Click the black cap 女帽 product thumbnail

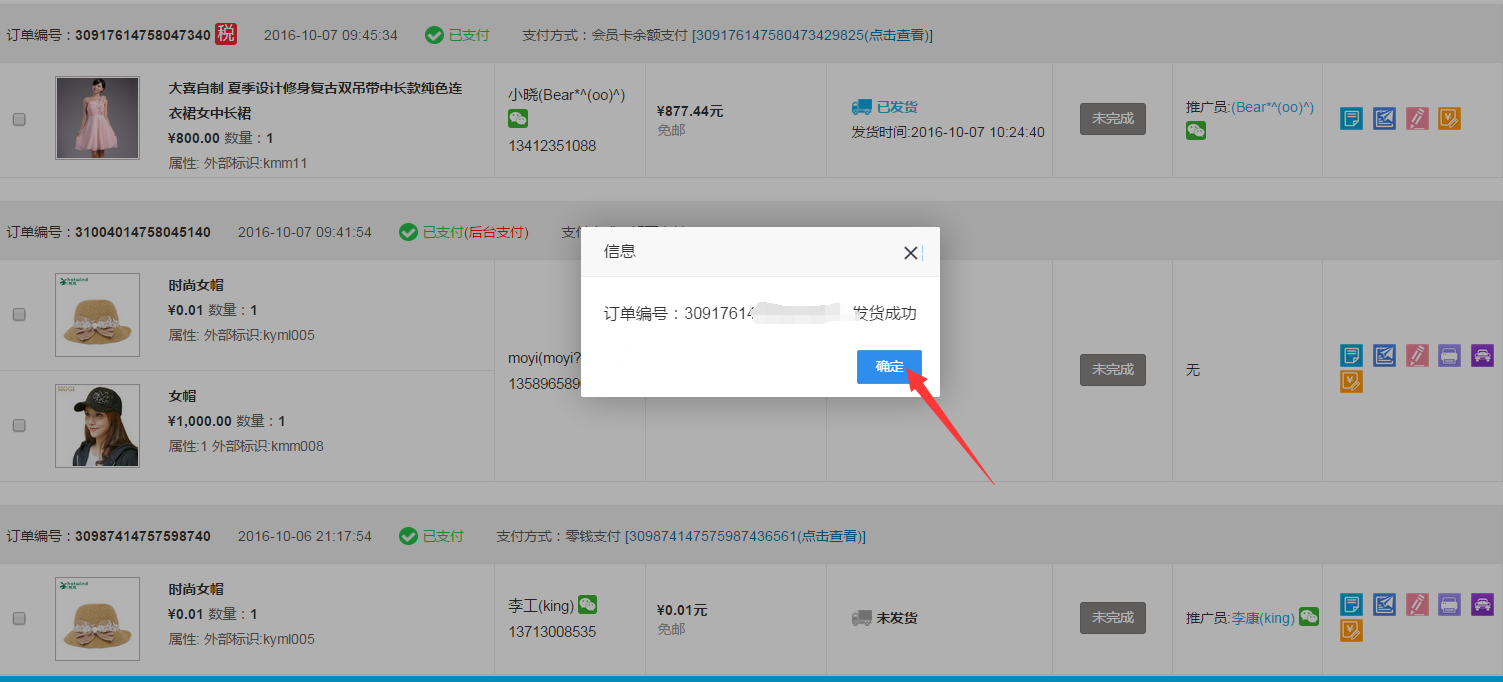point(97,425)
